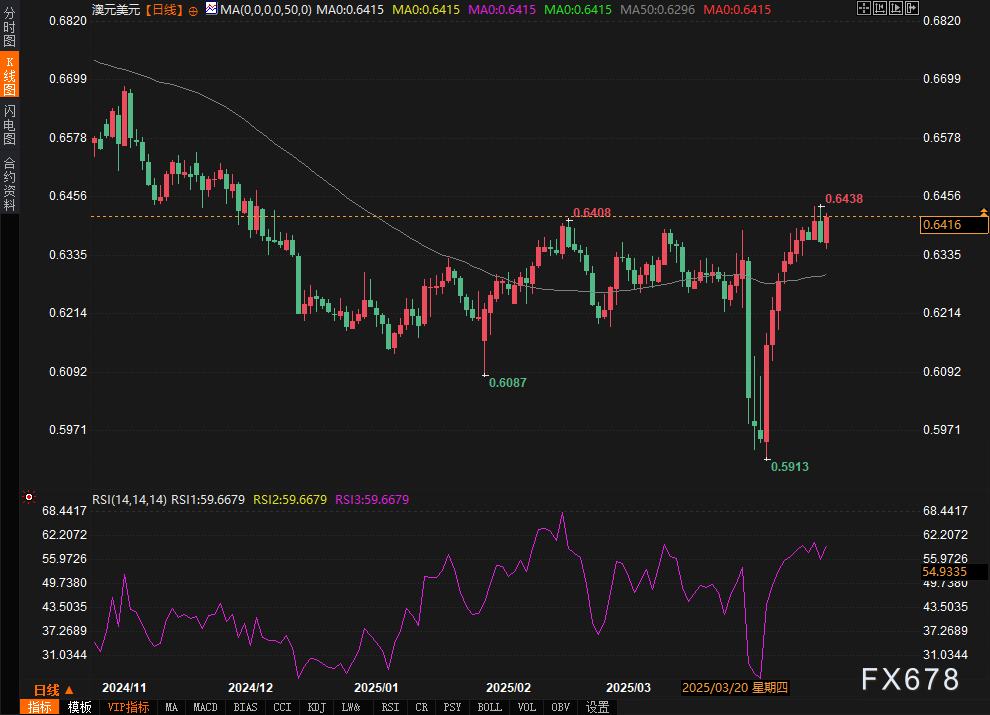990x715 pixels.
Task: Open the VIP指标 indicator list
Action: coord(128,707)
